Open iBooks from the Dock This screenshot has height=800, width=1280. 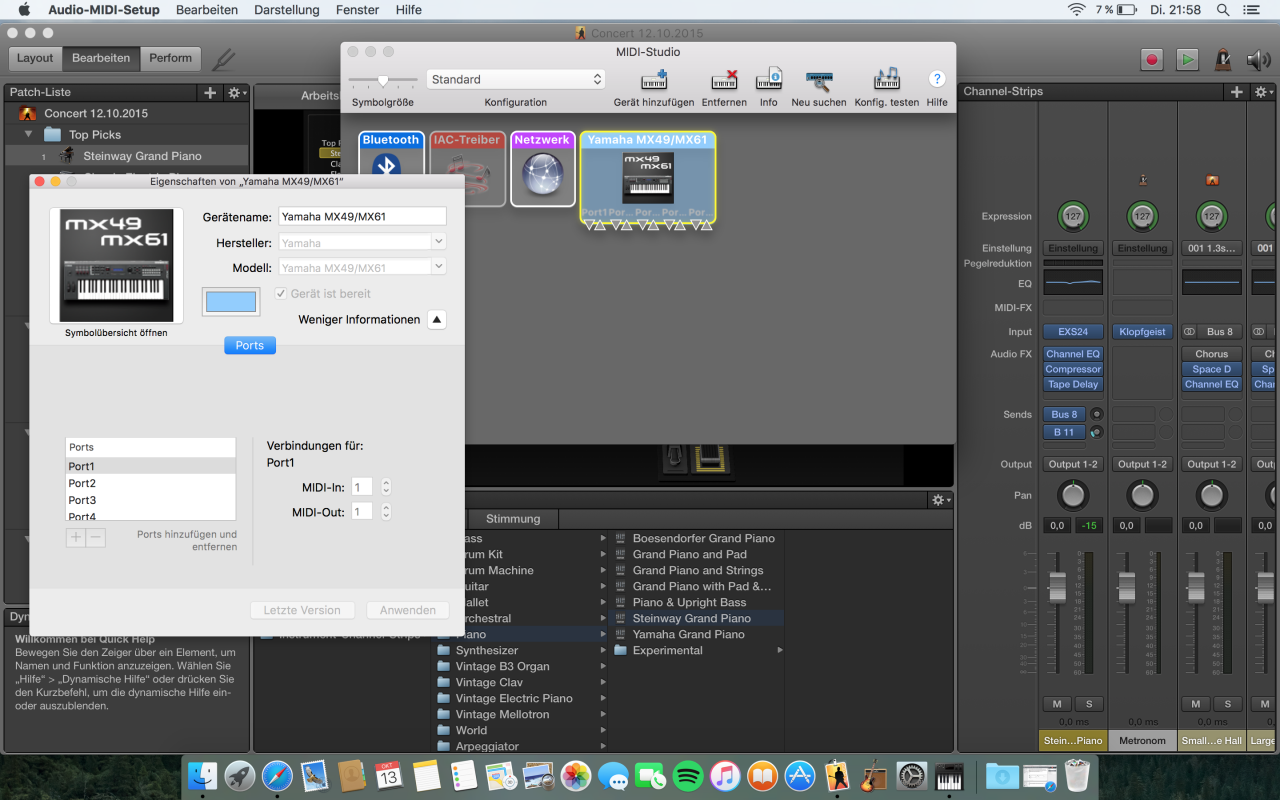(762, 775)
